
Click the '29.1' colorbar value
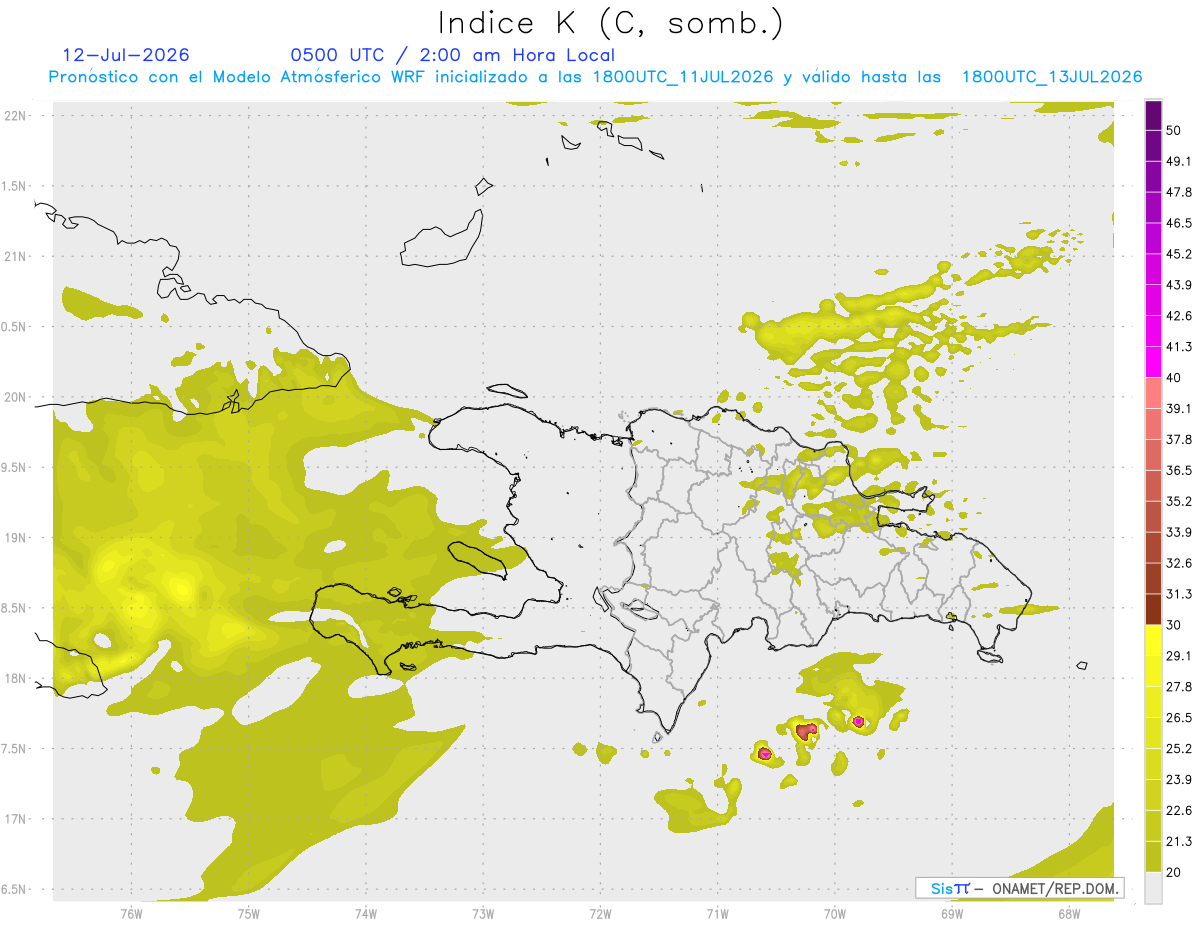coord(1179,656)
